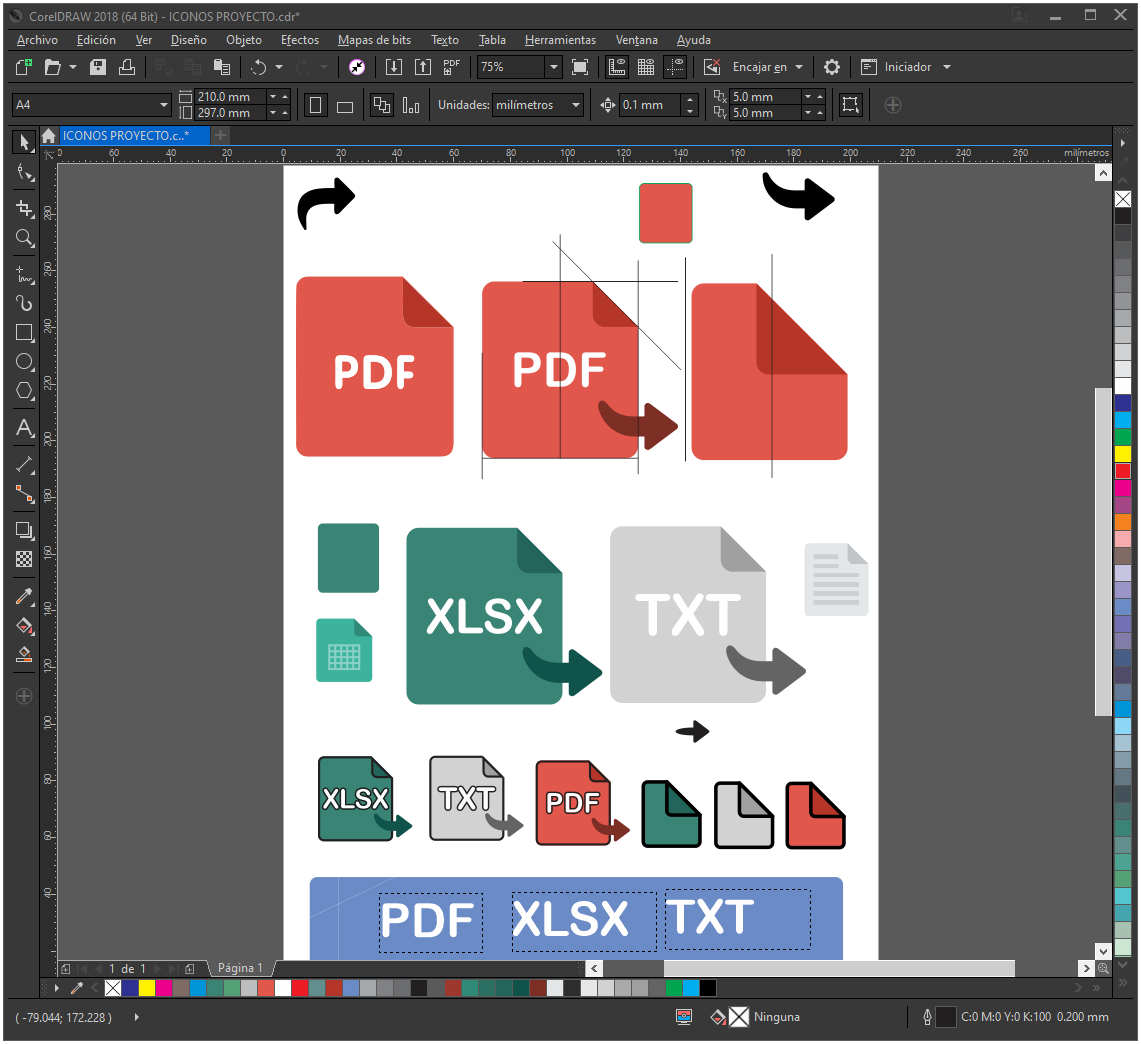1141x1044 pixels.
Task: Expand status bar coordinates arrow
Action: click(x=136, y=1017)
